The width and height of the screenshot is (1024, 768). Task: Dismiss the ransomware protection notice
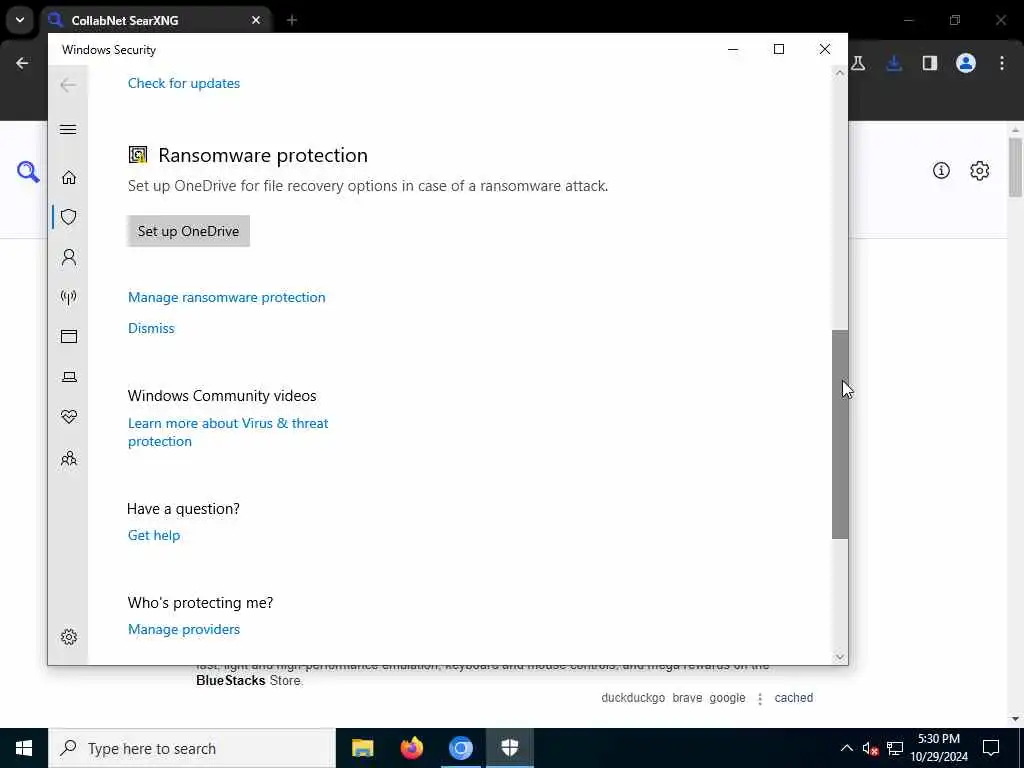point(151,328)
